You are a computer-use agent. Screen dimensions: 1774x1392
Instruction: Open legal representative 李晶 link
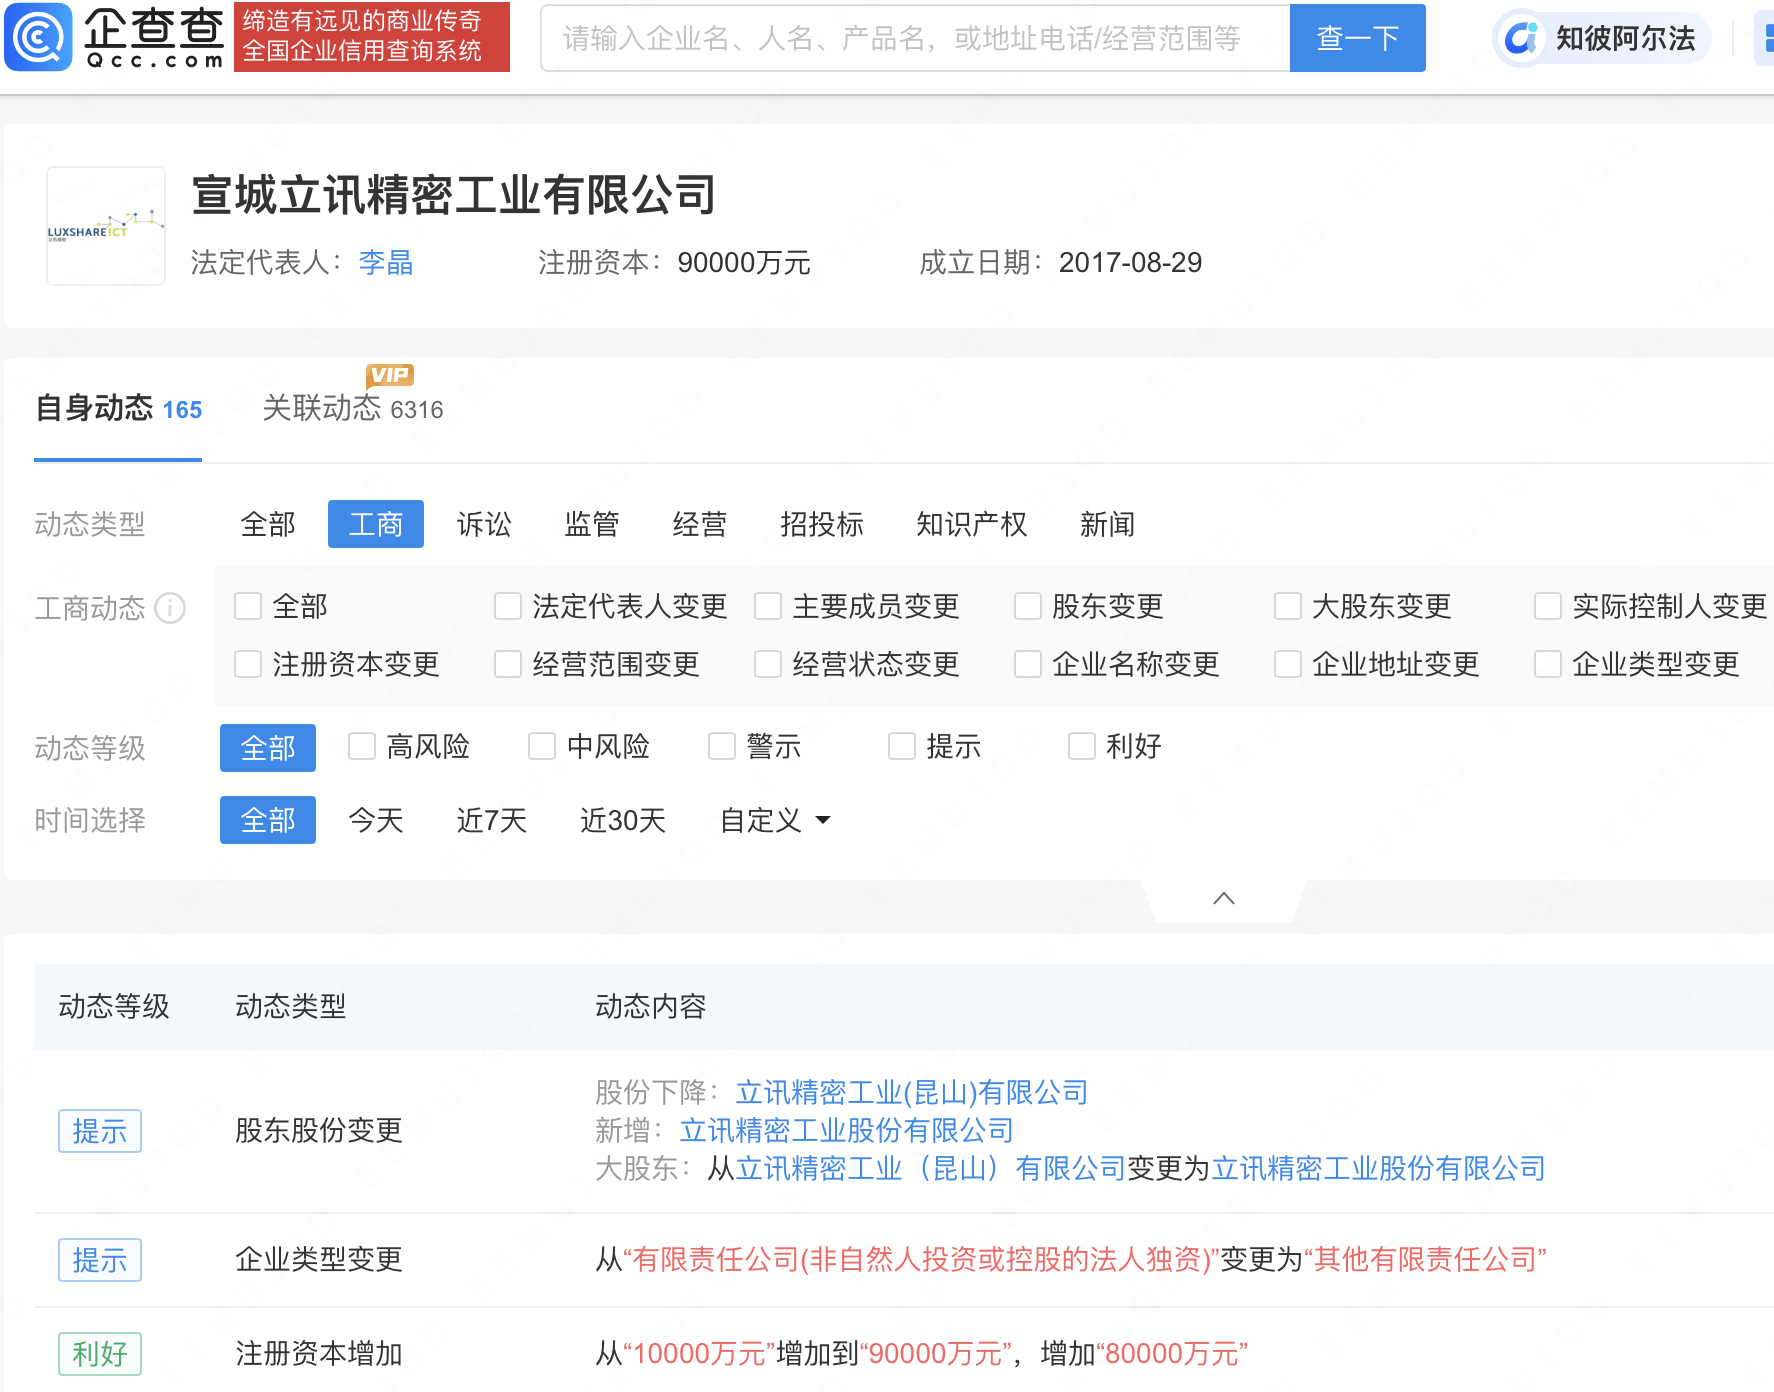pyautogui.click(x=386, y=262)
